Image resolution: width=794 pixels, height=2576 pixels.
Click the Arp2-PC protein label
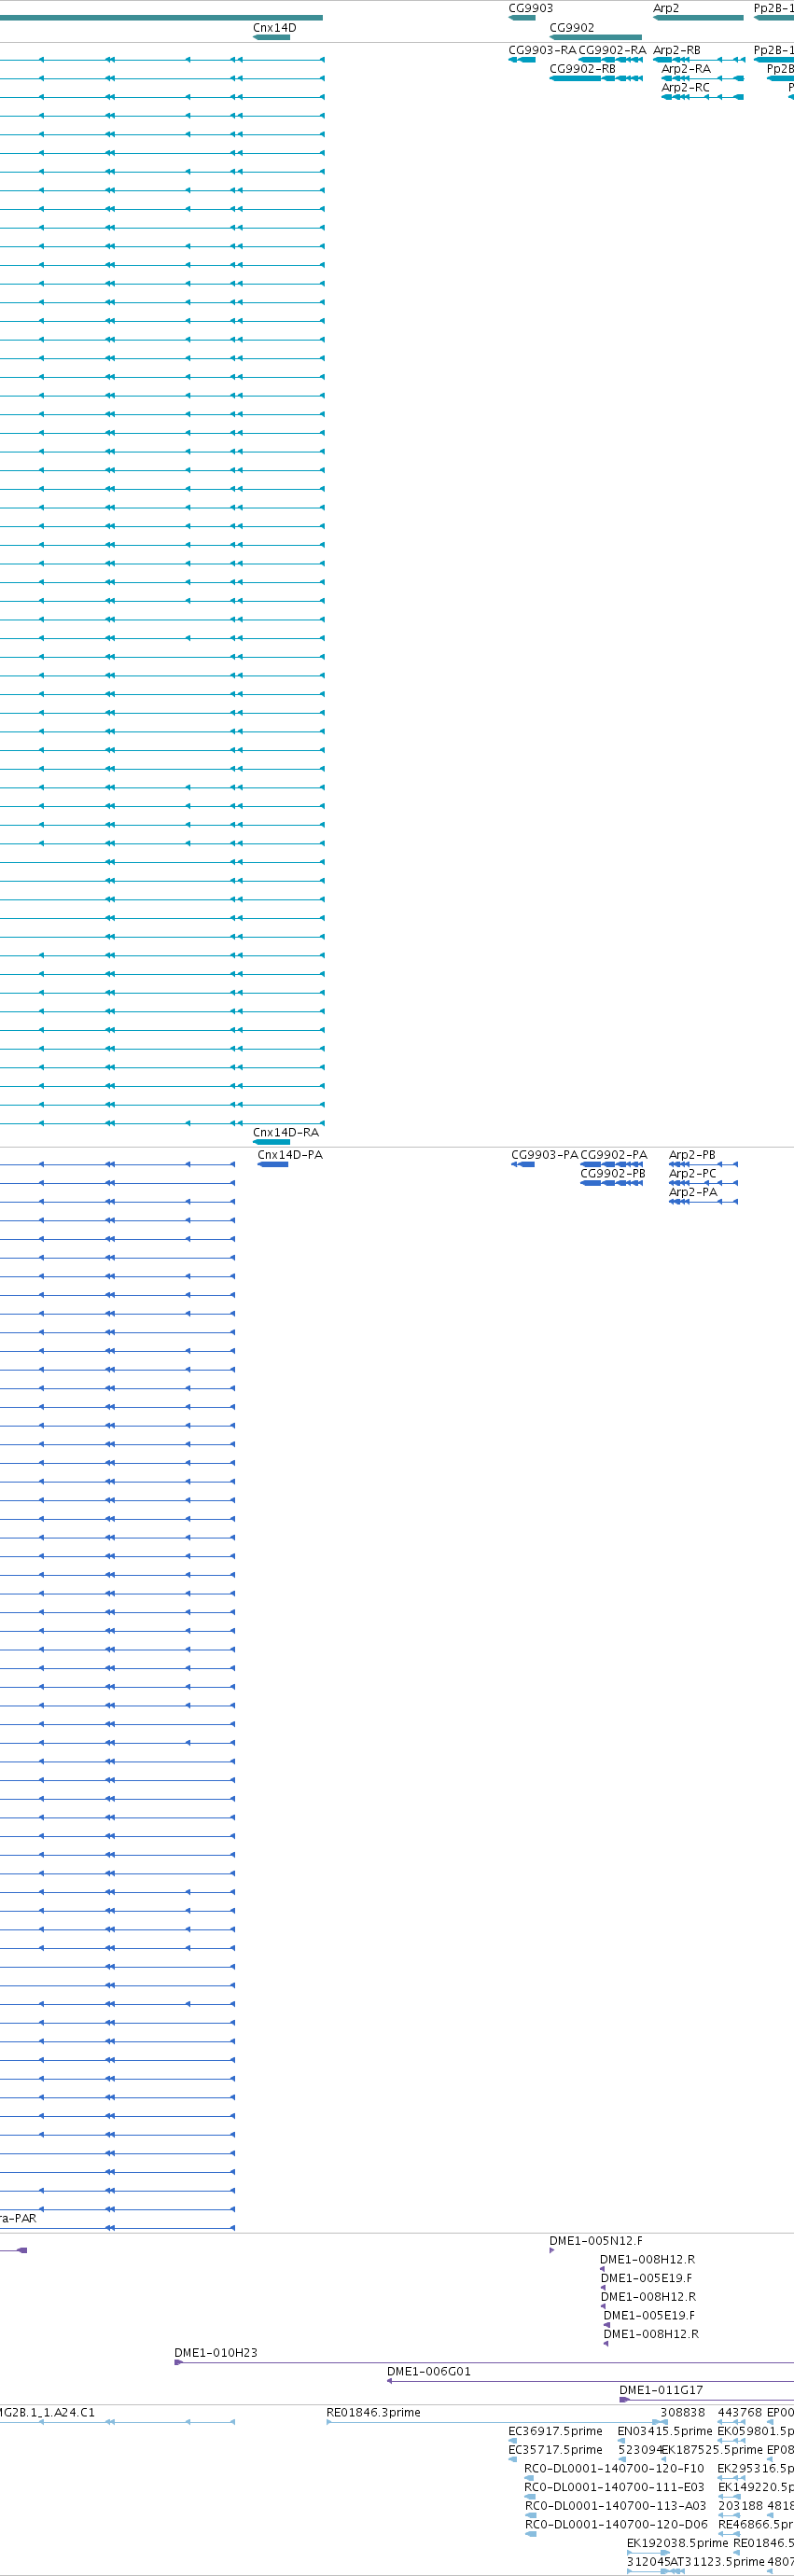692,1174
